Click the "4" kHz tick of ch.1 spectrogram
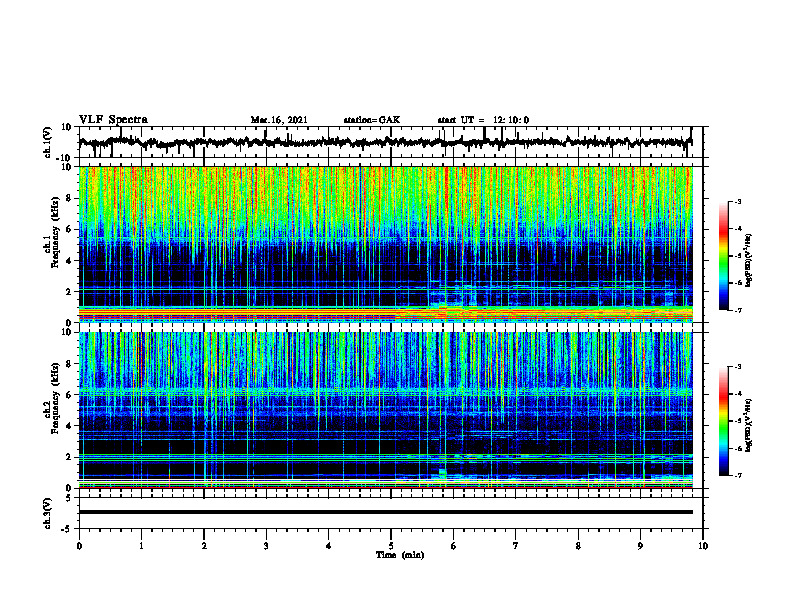This screenshot has height=612, width=792. coord(68,261)
